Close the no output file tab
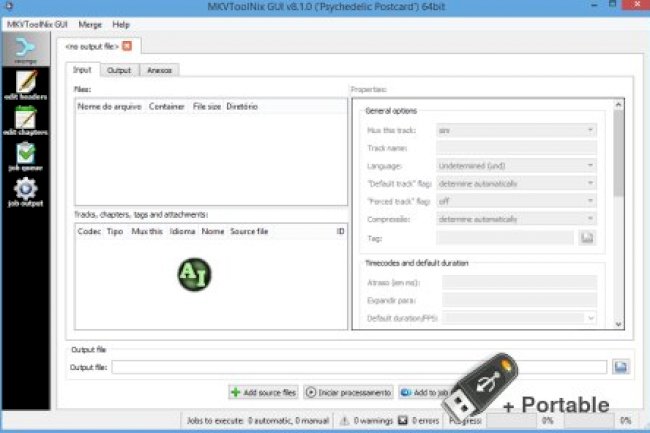This screenshot has height=433, width=650. (x=127, y=46)
